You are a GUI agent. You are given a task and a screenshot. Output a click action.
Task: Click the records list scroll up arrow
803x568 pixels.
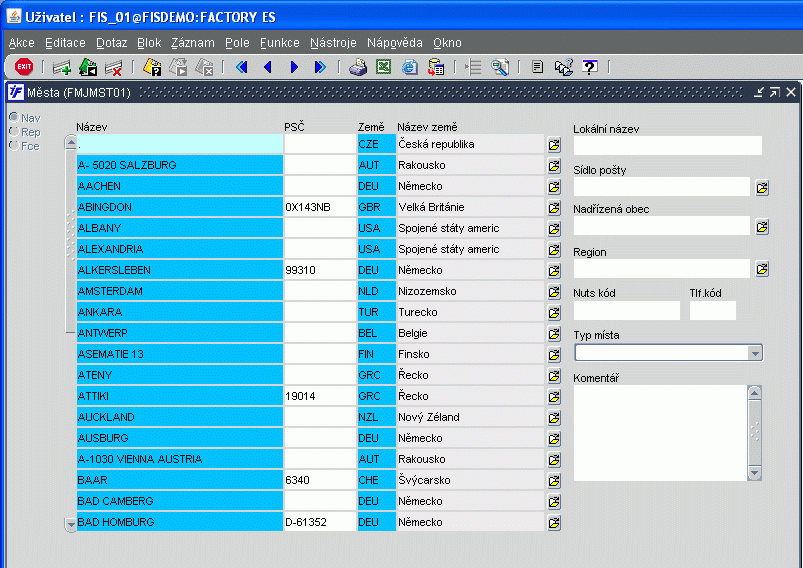tap(71, 143)
